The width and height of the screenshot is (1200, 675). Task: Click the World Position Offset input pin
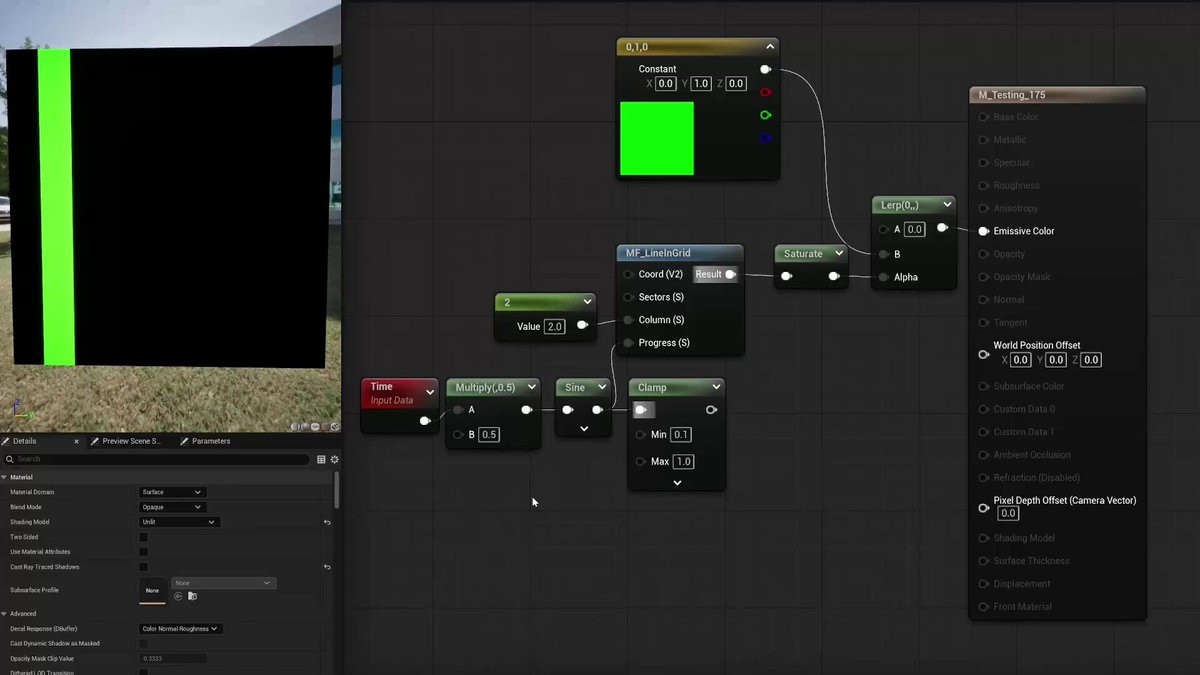[x=984, y=354]
